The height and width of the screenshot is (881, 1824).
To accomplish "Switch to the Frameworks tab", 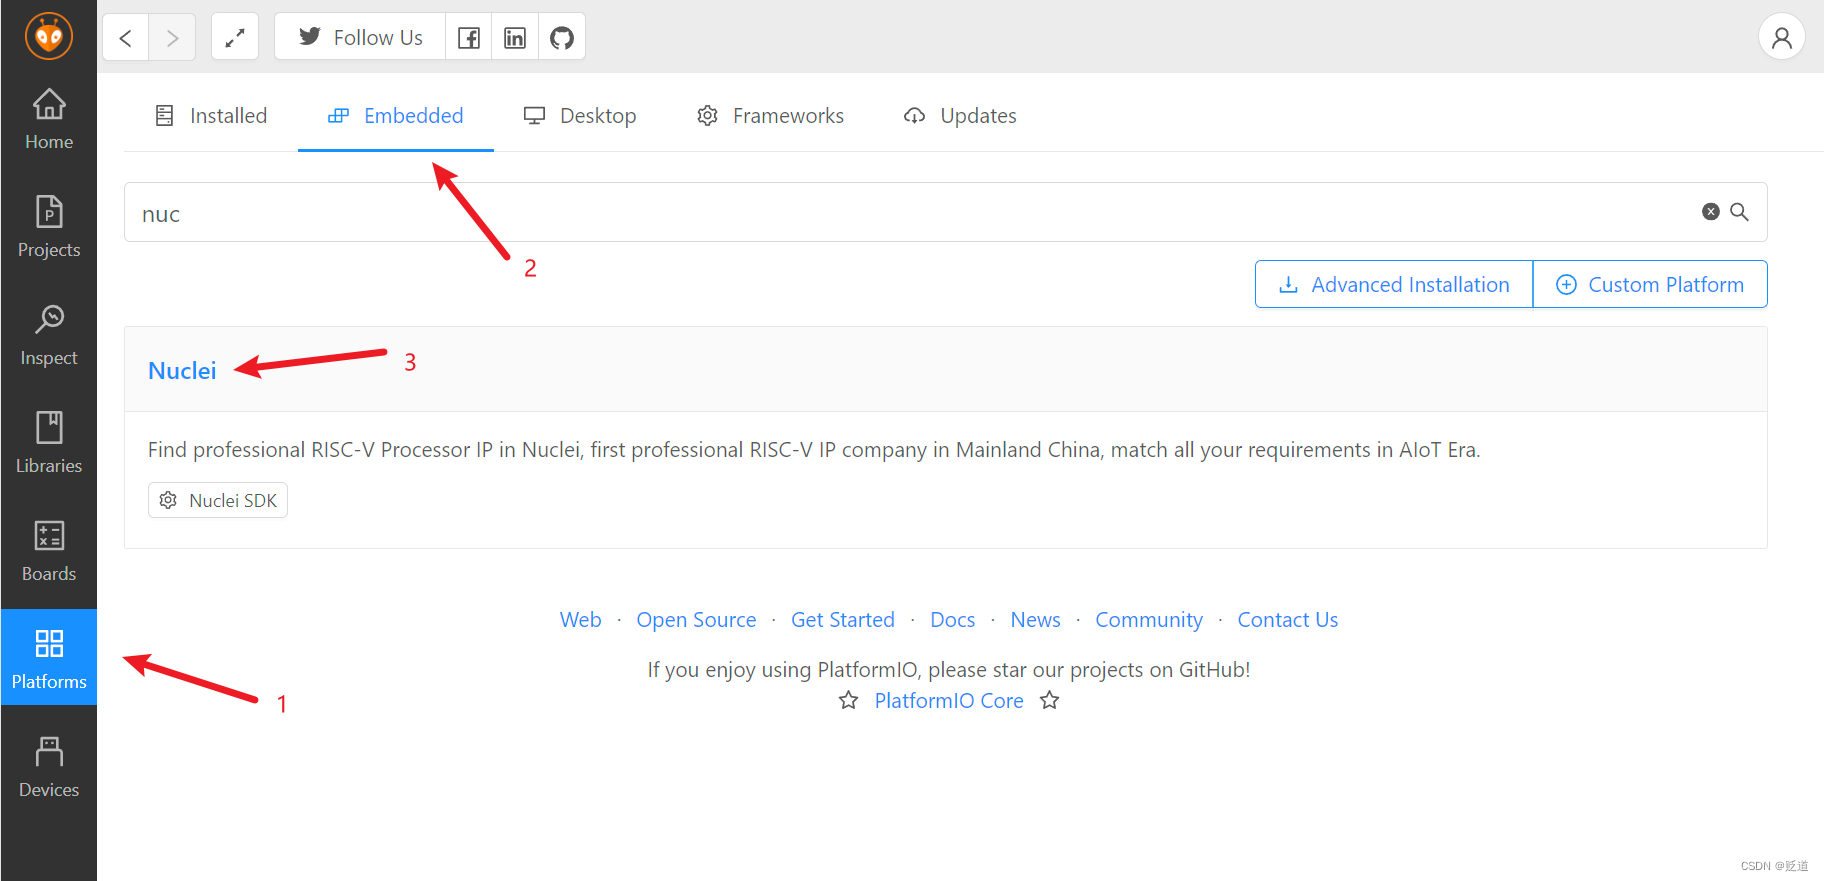I will [x=770, y=116].
